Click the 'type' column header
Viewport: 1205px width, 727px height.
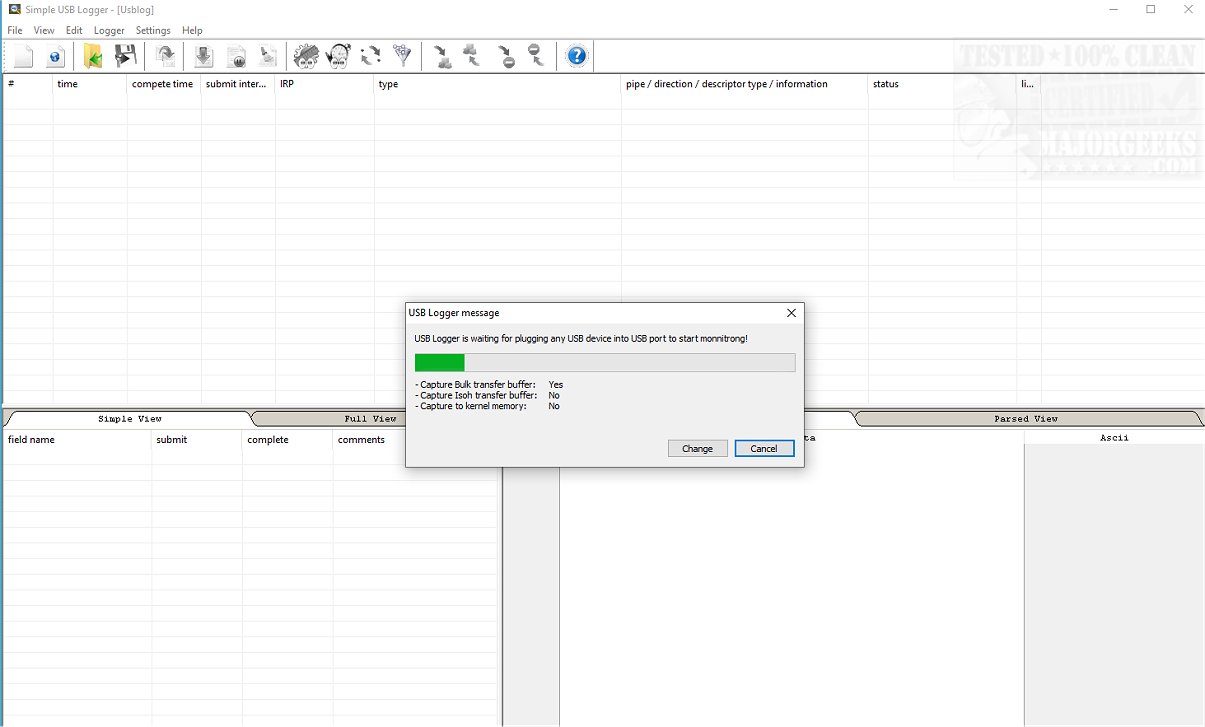pos(498,84)
